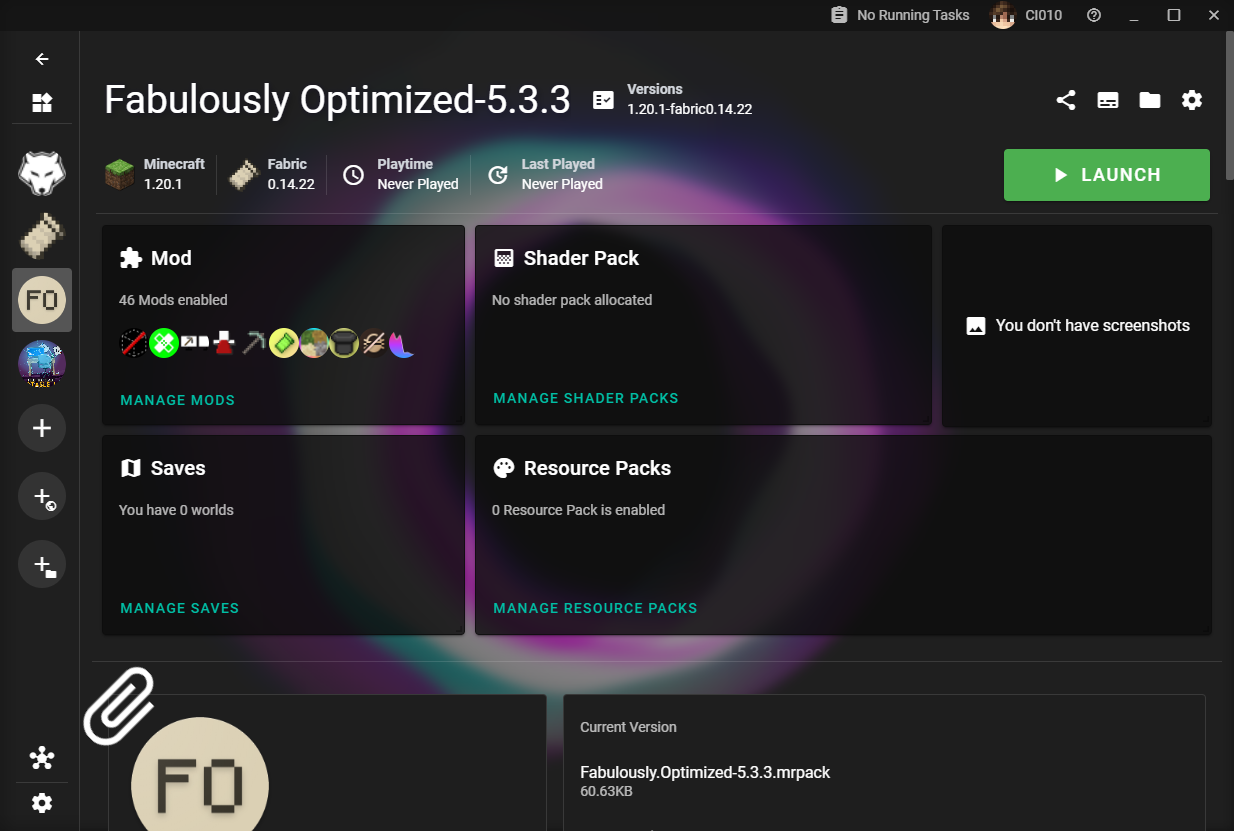The width and height of the screenshot is (1234, 831).
Task: Open the No Running Tasks indicator
Action: 900,15
